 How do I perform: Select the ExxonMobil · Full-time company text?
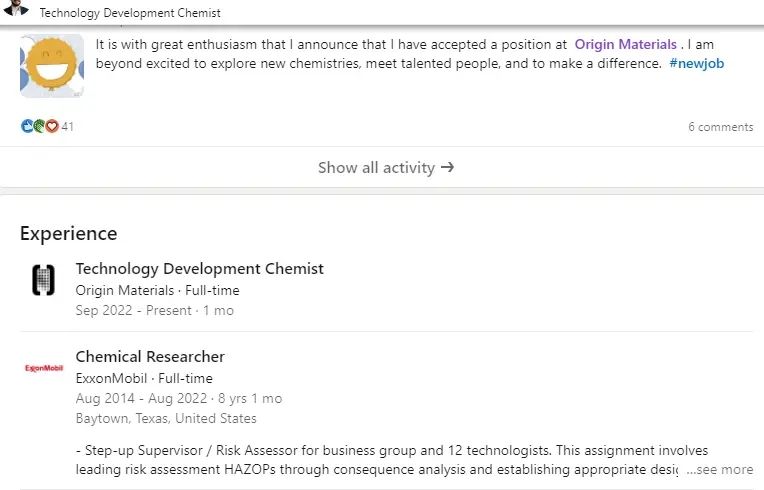pyautogui.click(x=144, y=378)
